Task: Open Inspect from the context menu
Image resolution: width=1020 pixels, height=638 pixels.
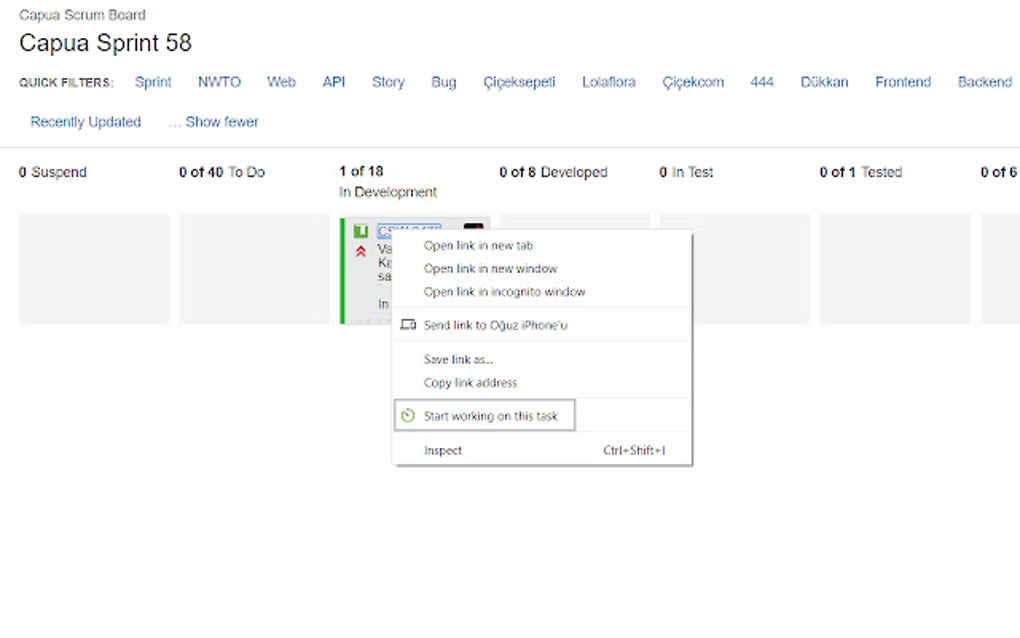Action: (x=443, y=450)
